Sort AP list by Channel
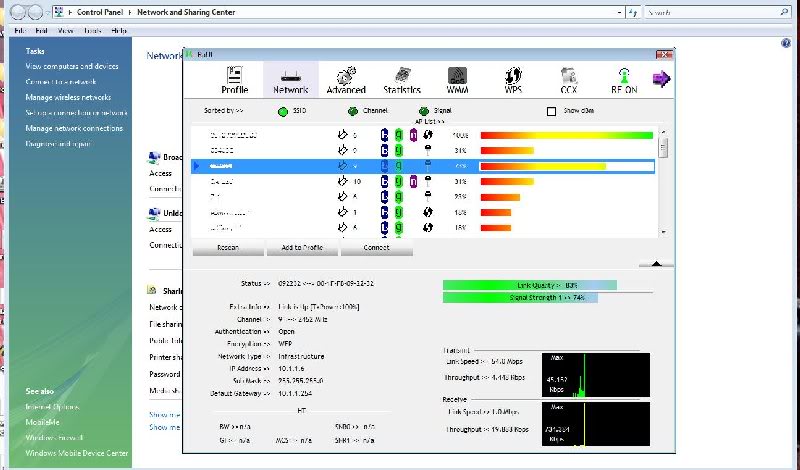Image resolution: width=800 pixels, height=470 pixels. point(353,111)
